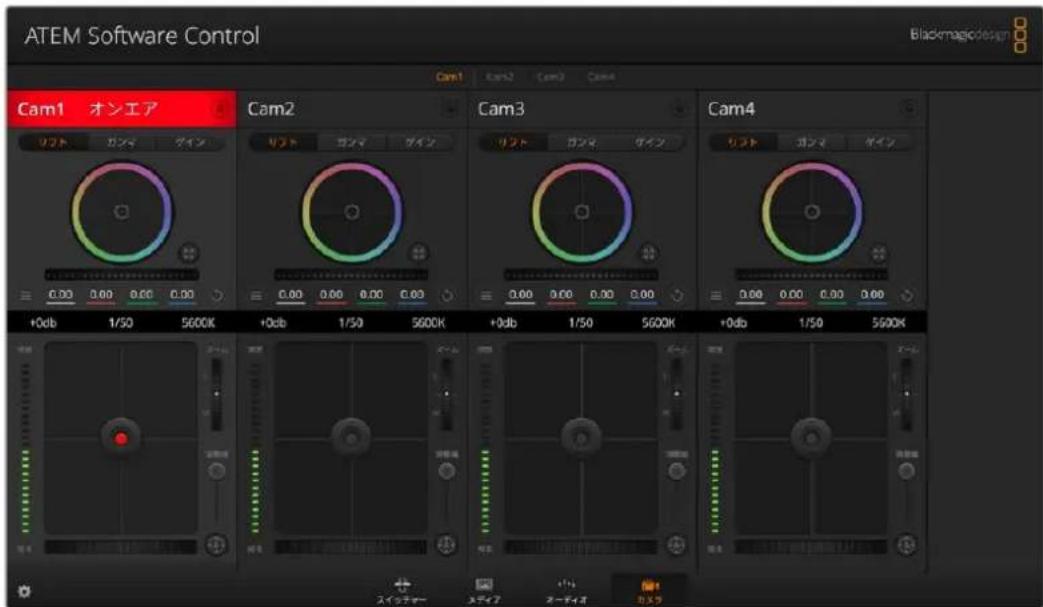This screenshot has height=607, width=1043.
Task: Expand Cam3 color corrector four-square icon
Action: tap(649, 253)
